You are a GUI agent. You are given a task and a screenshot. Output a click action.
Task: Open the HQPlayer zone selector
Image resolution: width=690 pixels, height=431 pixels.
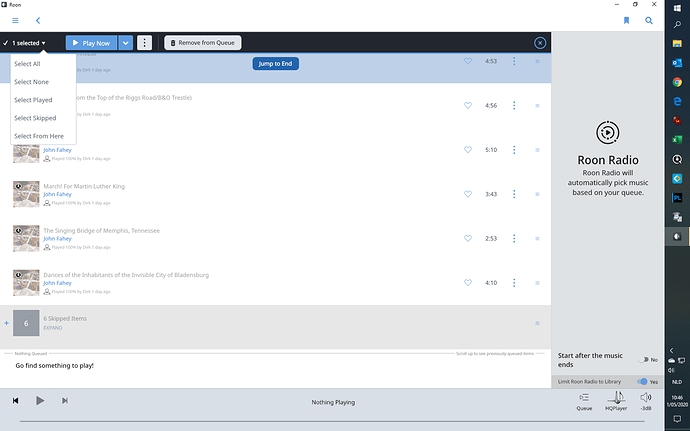(x=616, y=402)
